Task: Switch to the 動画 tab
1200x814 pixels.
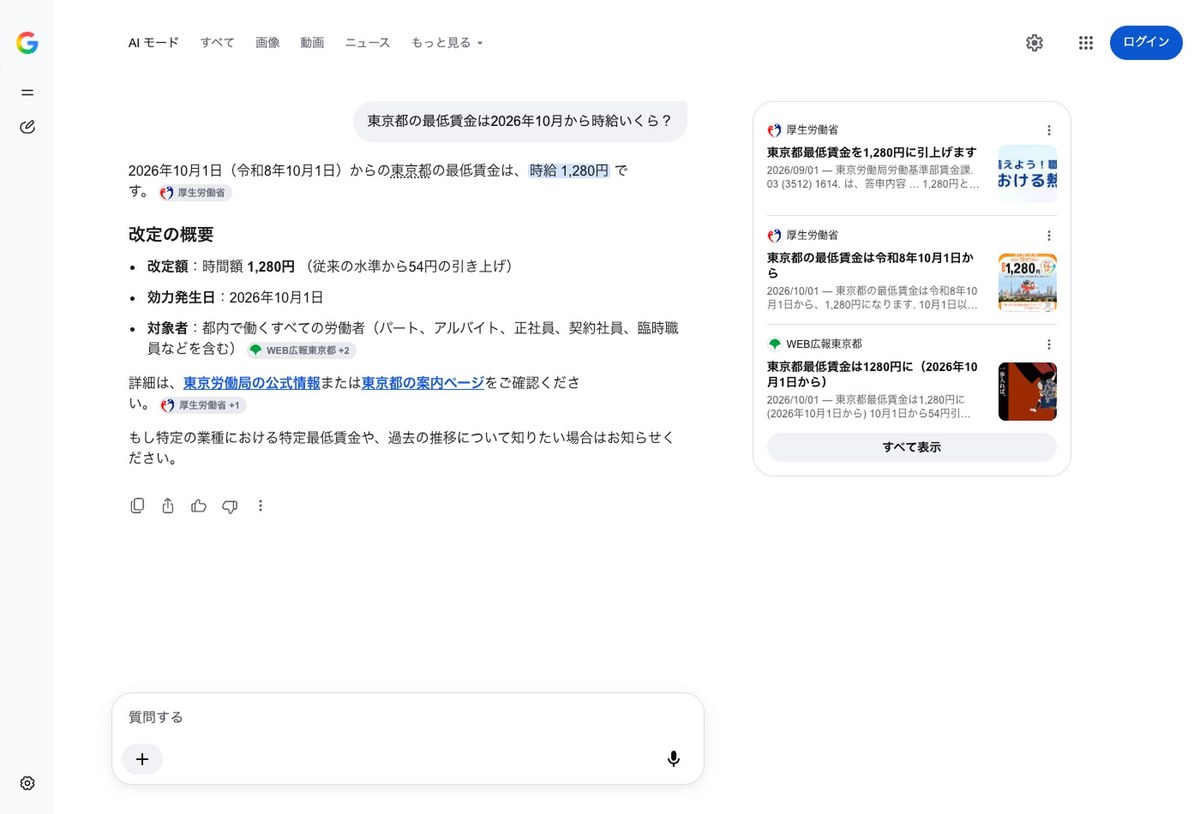Action: click(312, 43)
